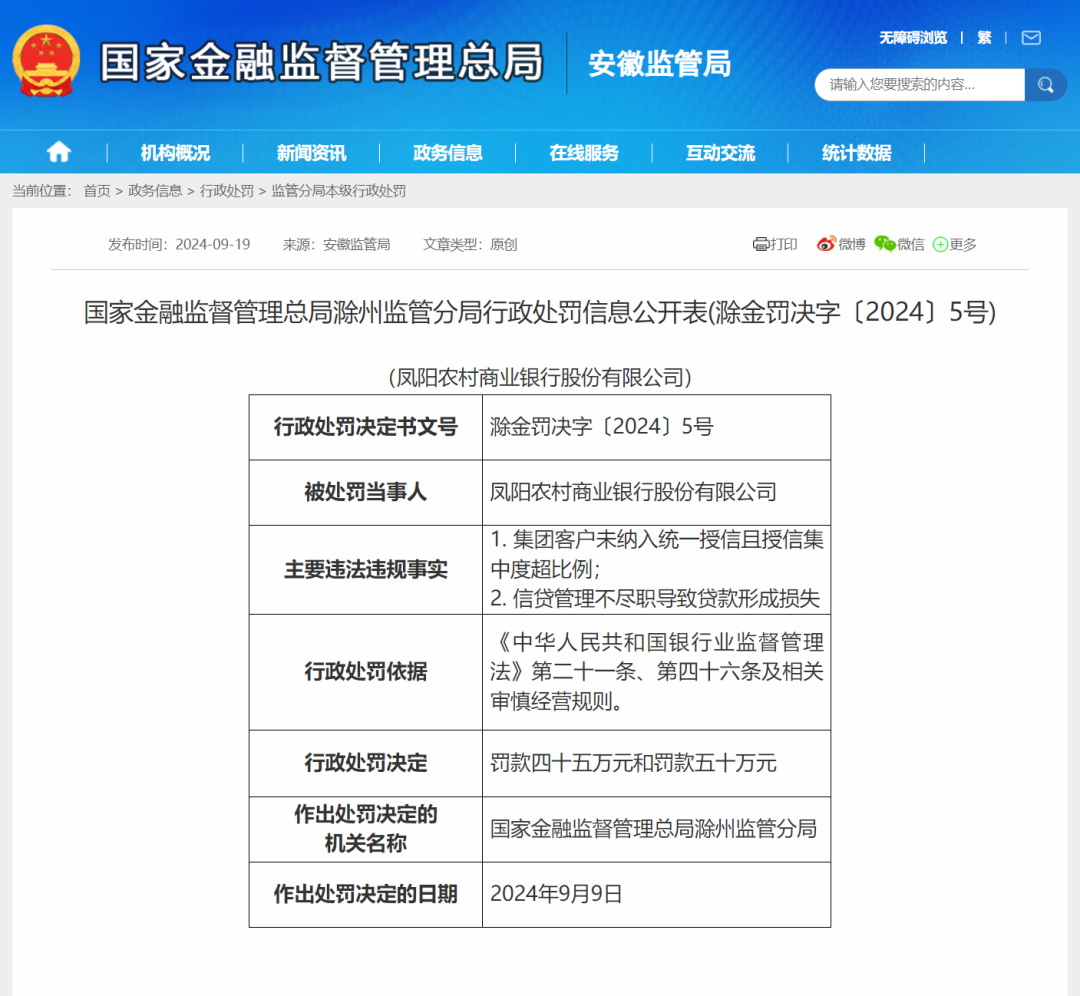This screenshot has height=996, width=1080.
Task: Share via the WeChat icon
Action: click(x=884, y=244)
